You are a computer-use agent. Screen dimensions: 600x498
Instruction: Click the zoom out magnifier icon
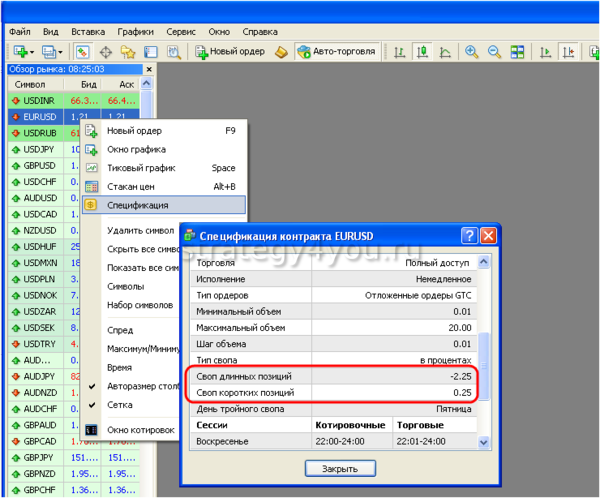493,51
